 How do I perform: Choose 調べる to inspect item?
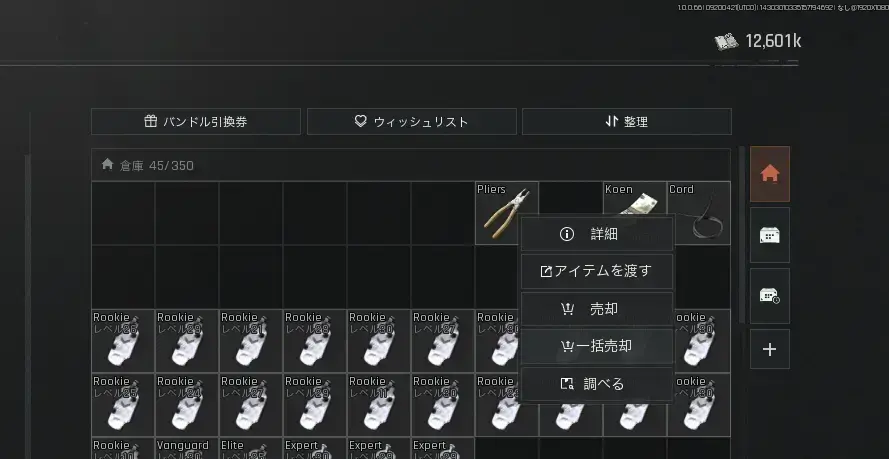(597, 384)
